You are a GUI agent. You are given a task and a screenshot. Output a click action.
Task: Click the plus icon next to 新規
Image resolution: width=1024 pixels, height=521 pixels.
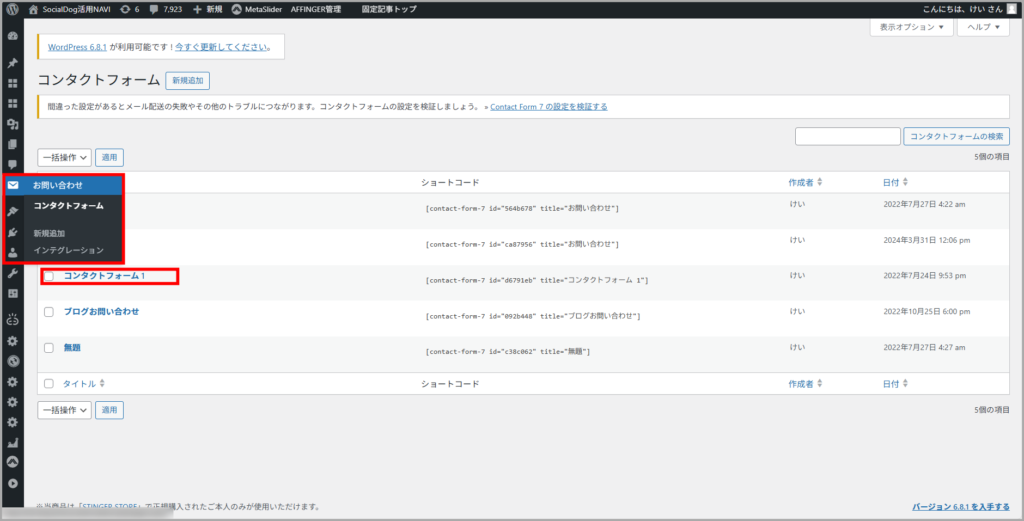coord(197,9)
